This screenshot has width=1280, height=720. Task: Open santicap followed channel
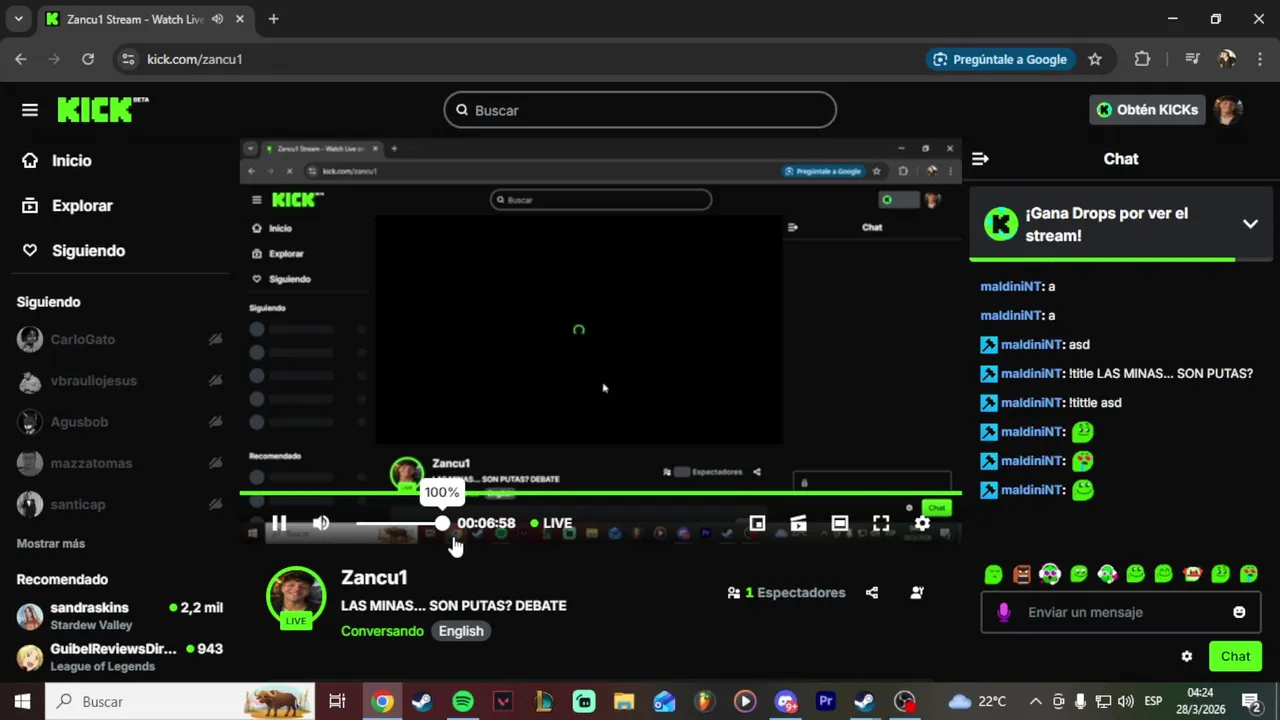[x=120, y=503]
